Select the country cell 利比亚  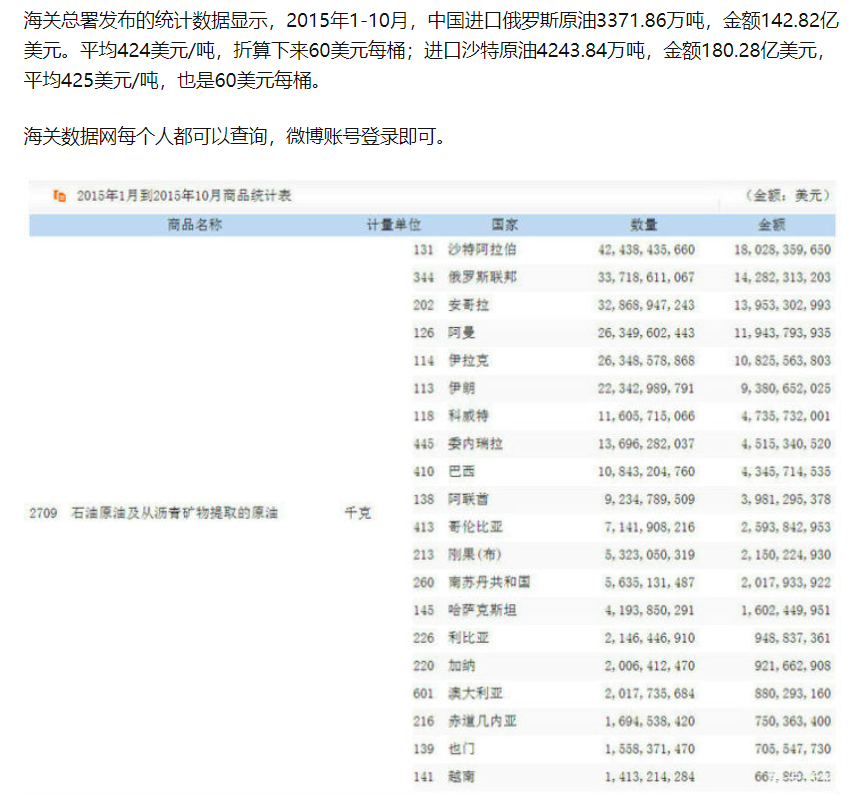468,638
